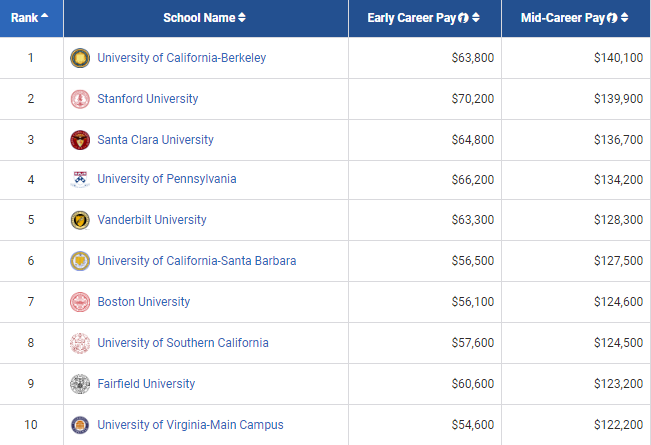Viewport: 651px width, 445px height.
Task: Open the Stanford University link
Action: [x=148, y=99]
